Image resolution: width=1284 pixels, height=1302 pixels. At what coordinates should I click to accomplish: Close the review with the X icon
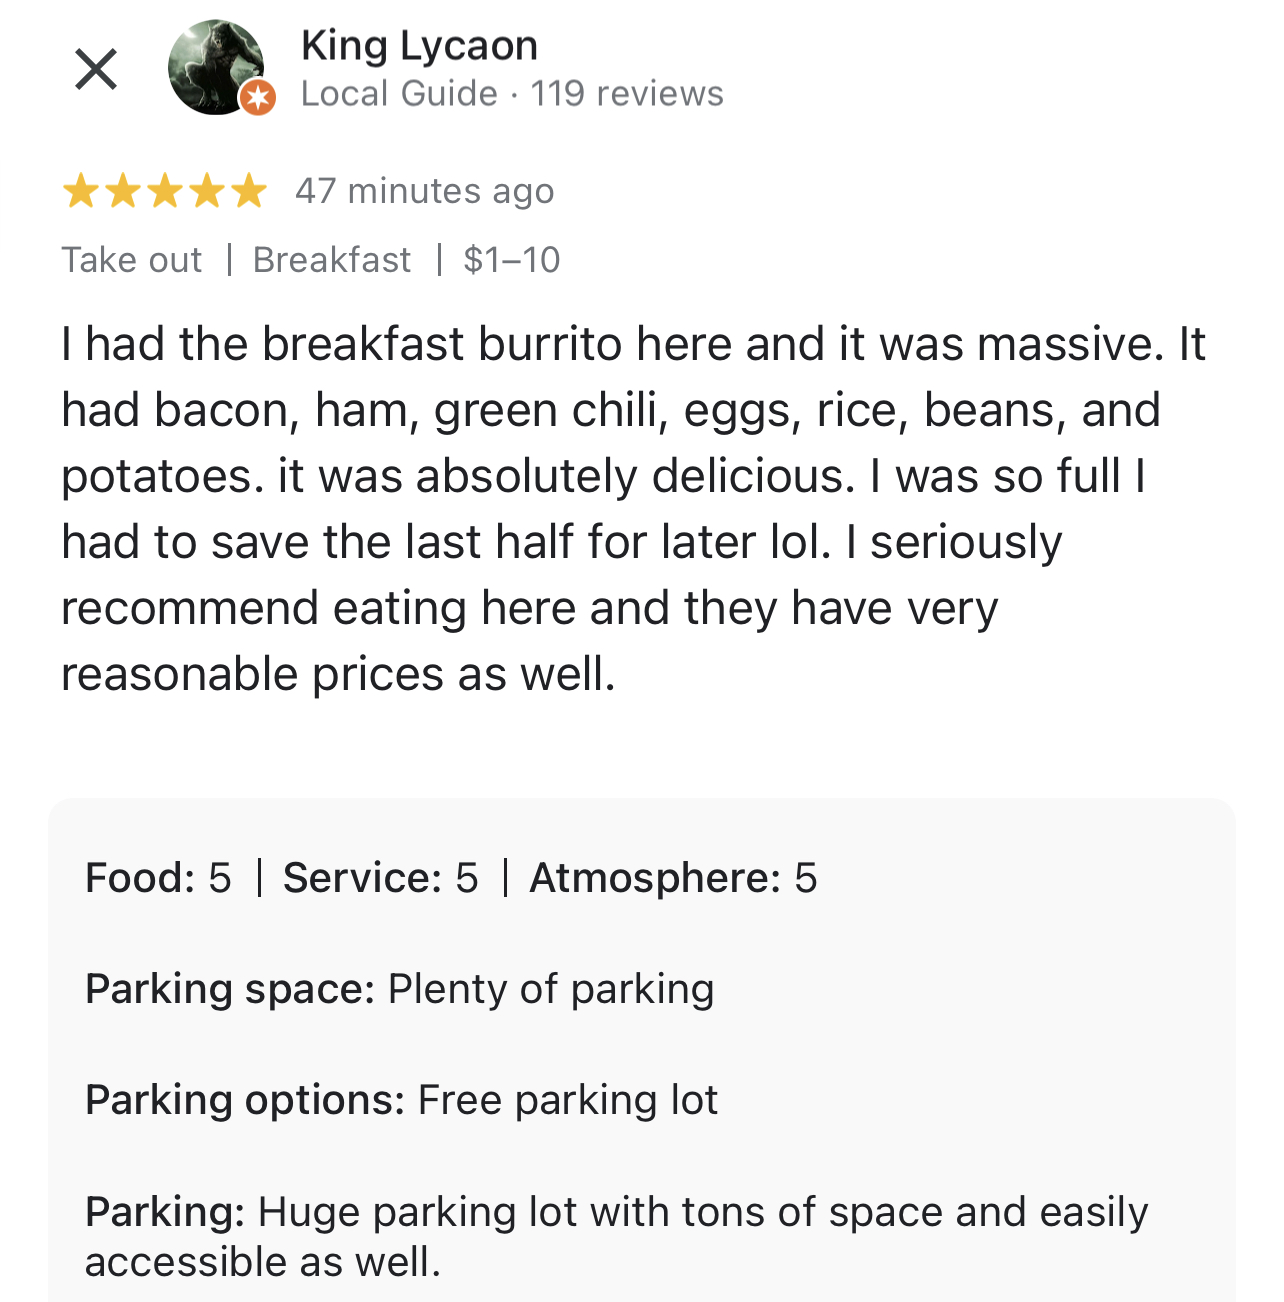[x=96, y=69]
